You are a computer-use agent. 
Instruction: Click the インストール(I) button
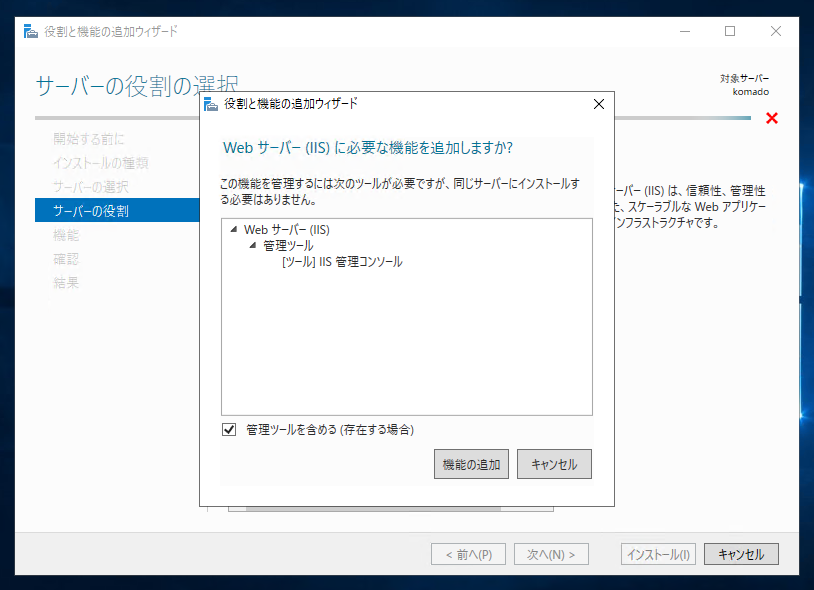point(658,554)
